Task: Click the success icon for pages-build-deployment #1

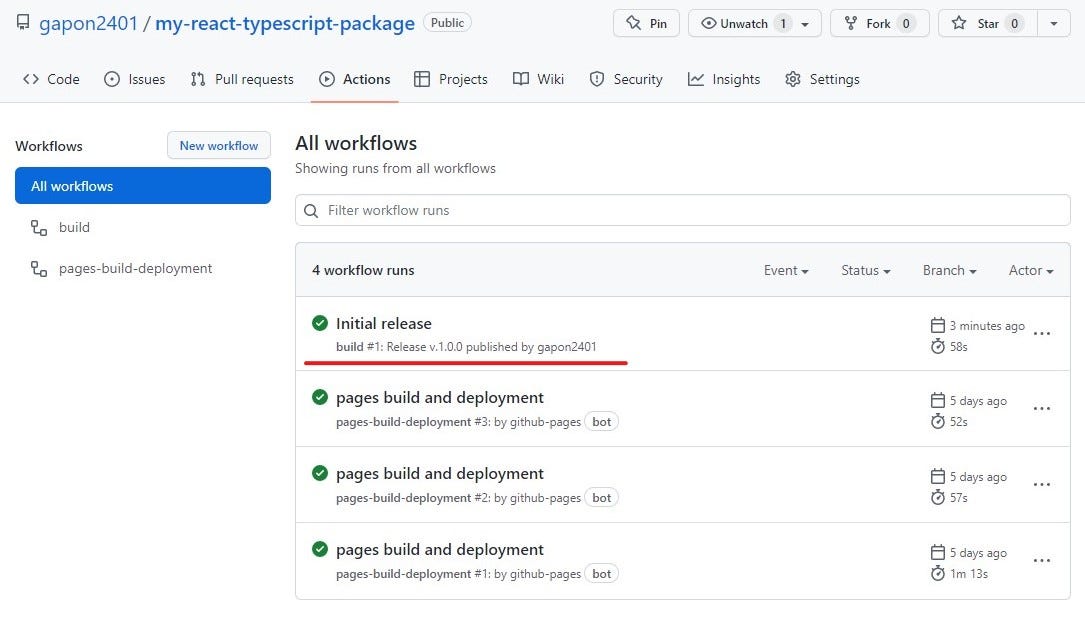Action: tap(320, 549)
